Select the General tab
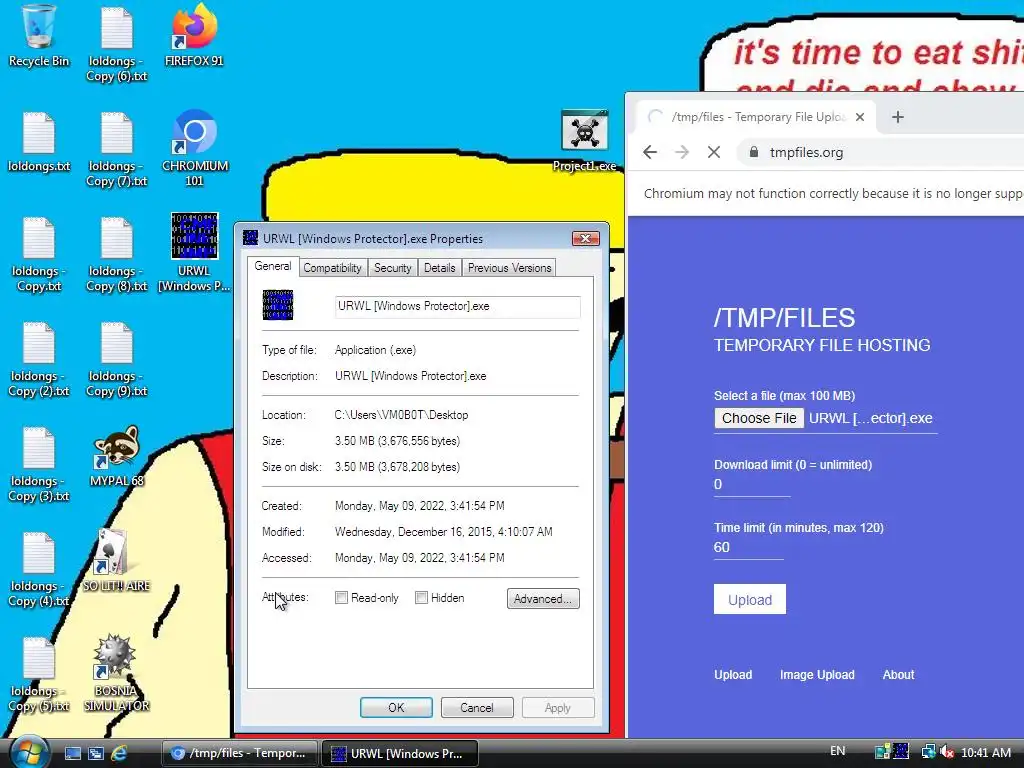This screenshot has width=1024, height=768. pos(273,266)
